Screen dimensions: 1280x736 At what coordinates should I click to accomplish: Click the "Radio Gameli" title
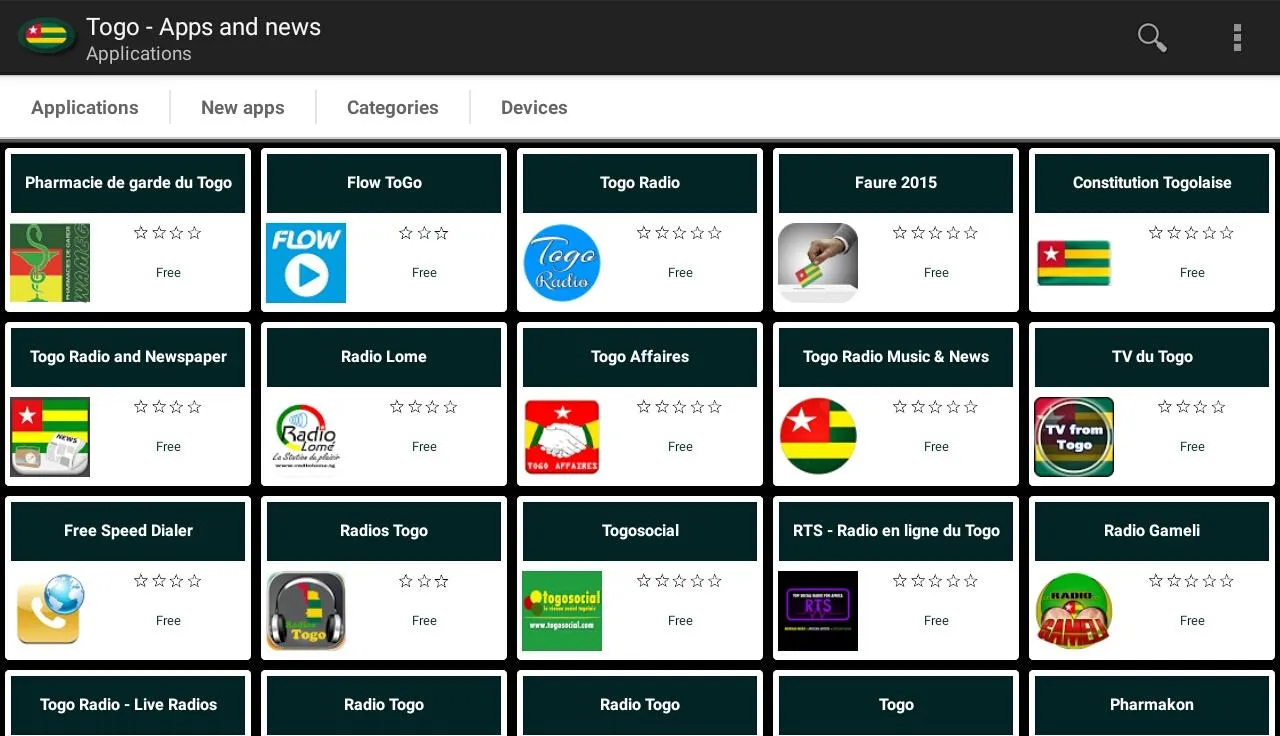tap(1152, 531)
